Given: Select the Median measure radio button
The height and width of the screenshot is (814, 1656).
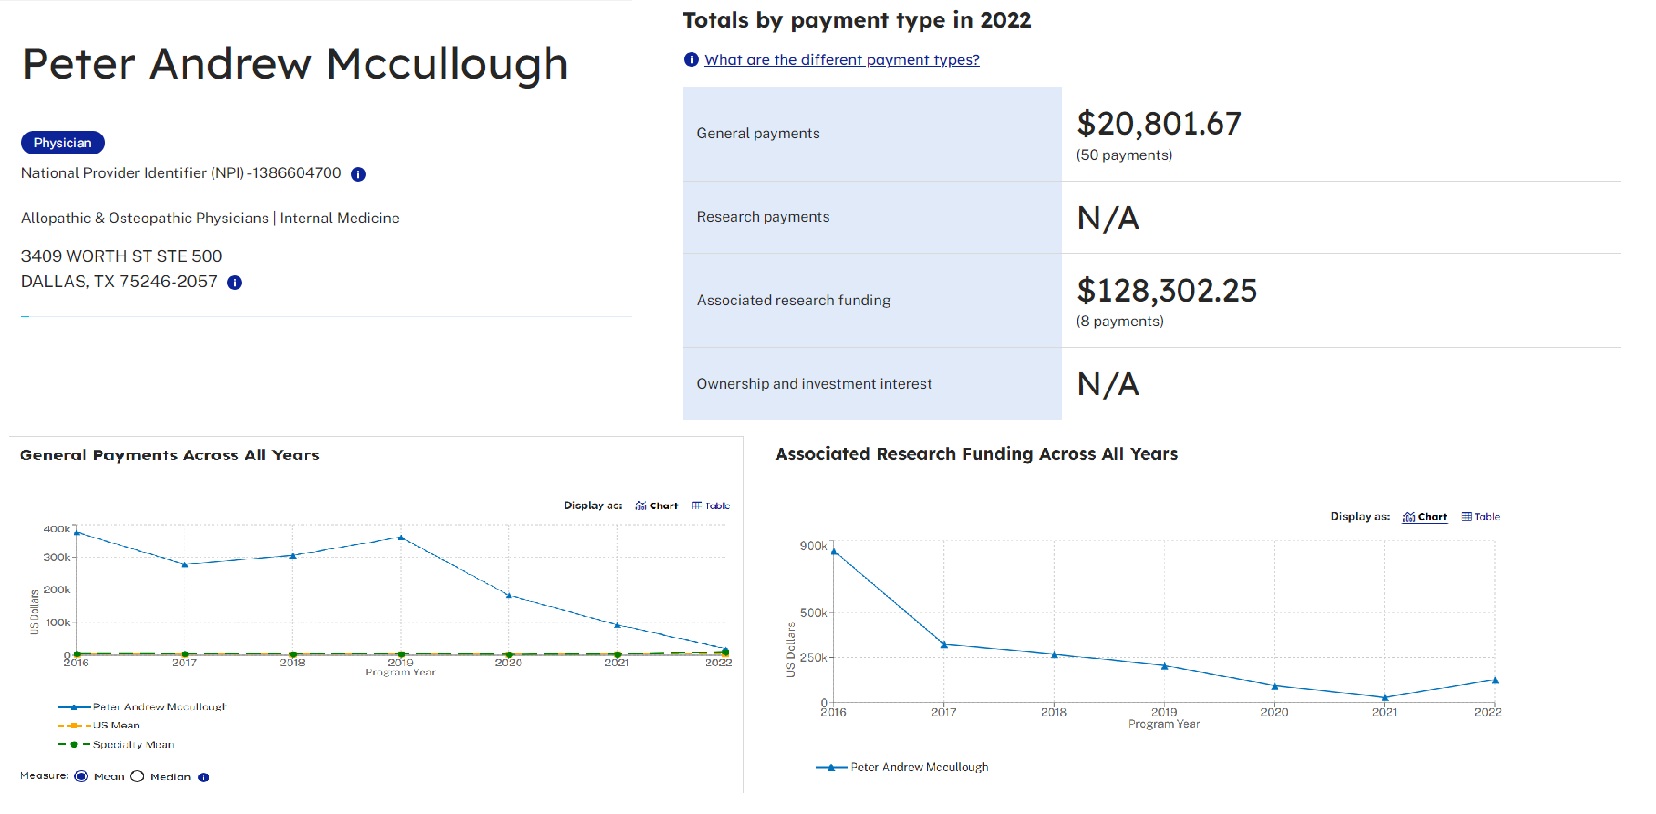Looking at the screenshot, I should 138,776.
